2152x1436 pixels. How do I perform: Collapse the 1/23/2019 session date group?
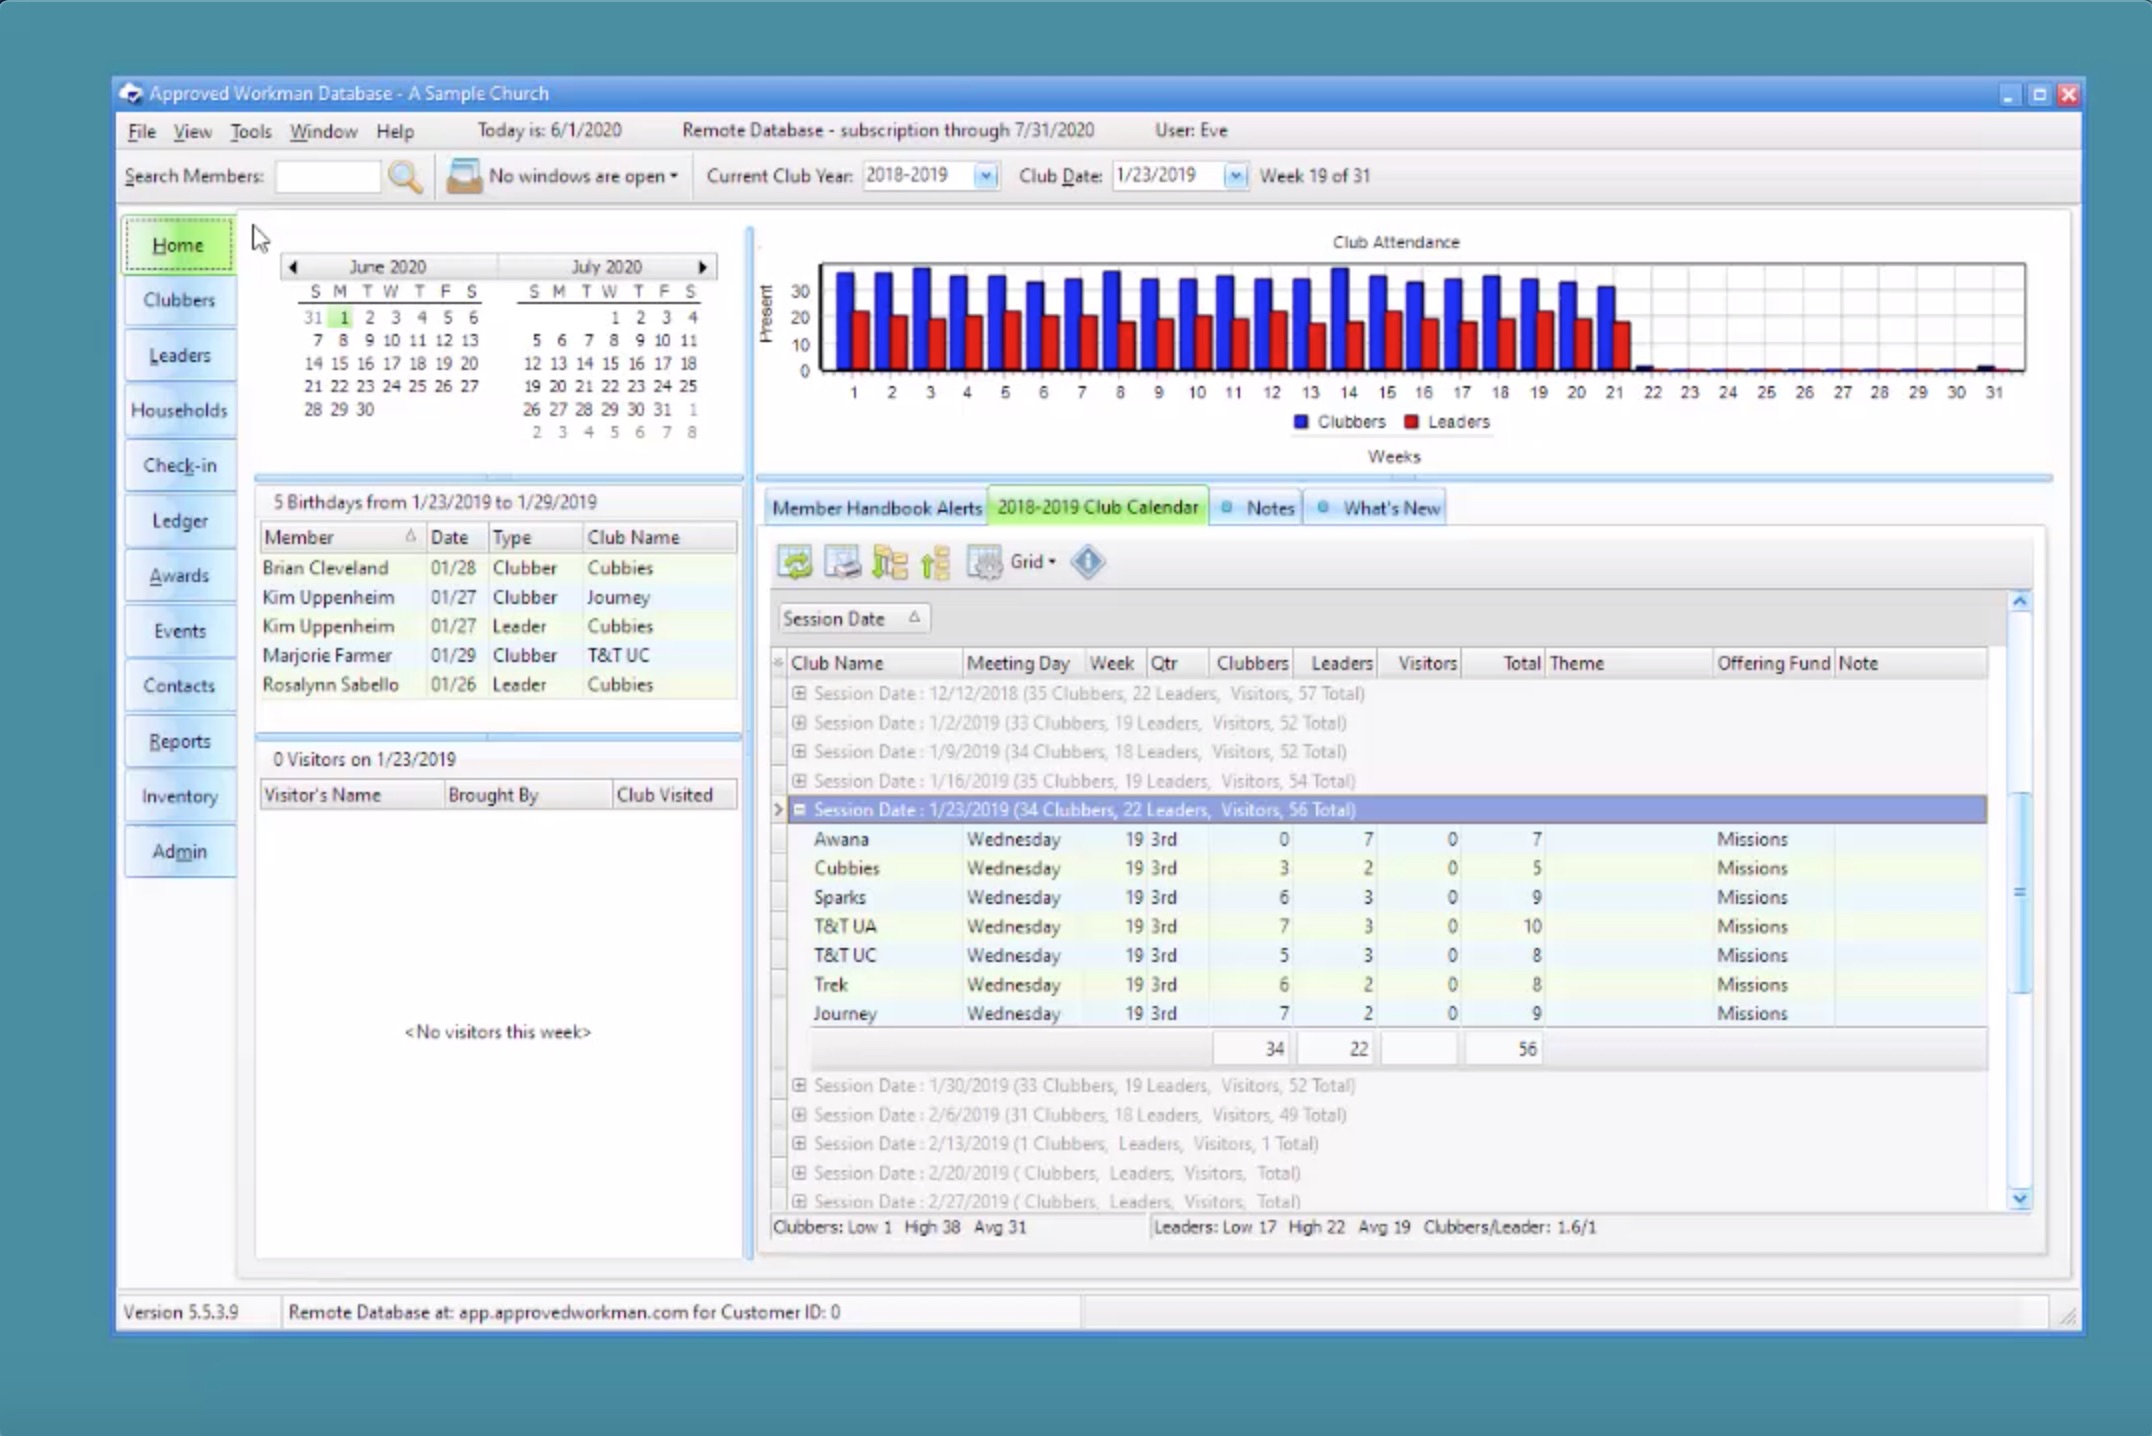click(x=799, y=810)
